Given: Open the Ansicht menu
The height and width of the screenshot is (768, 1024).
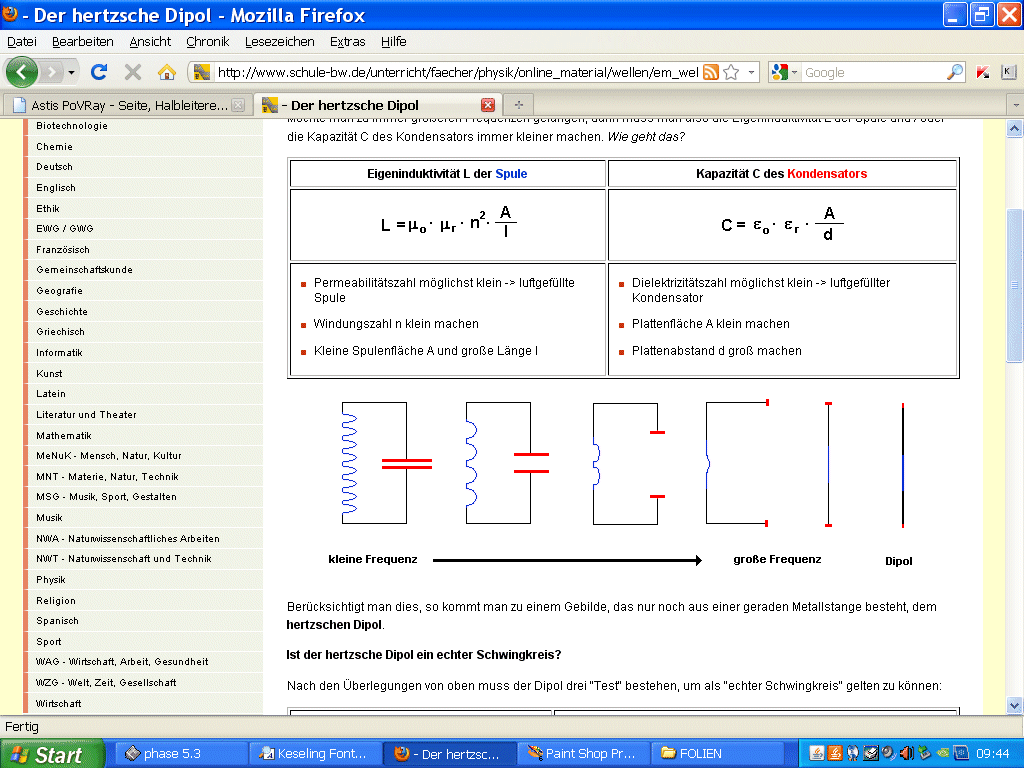Looking at the screenshot, I should point(150,41).
